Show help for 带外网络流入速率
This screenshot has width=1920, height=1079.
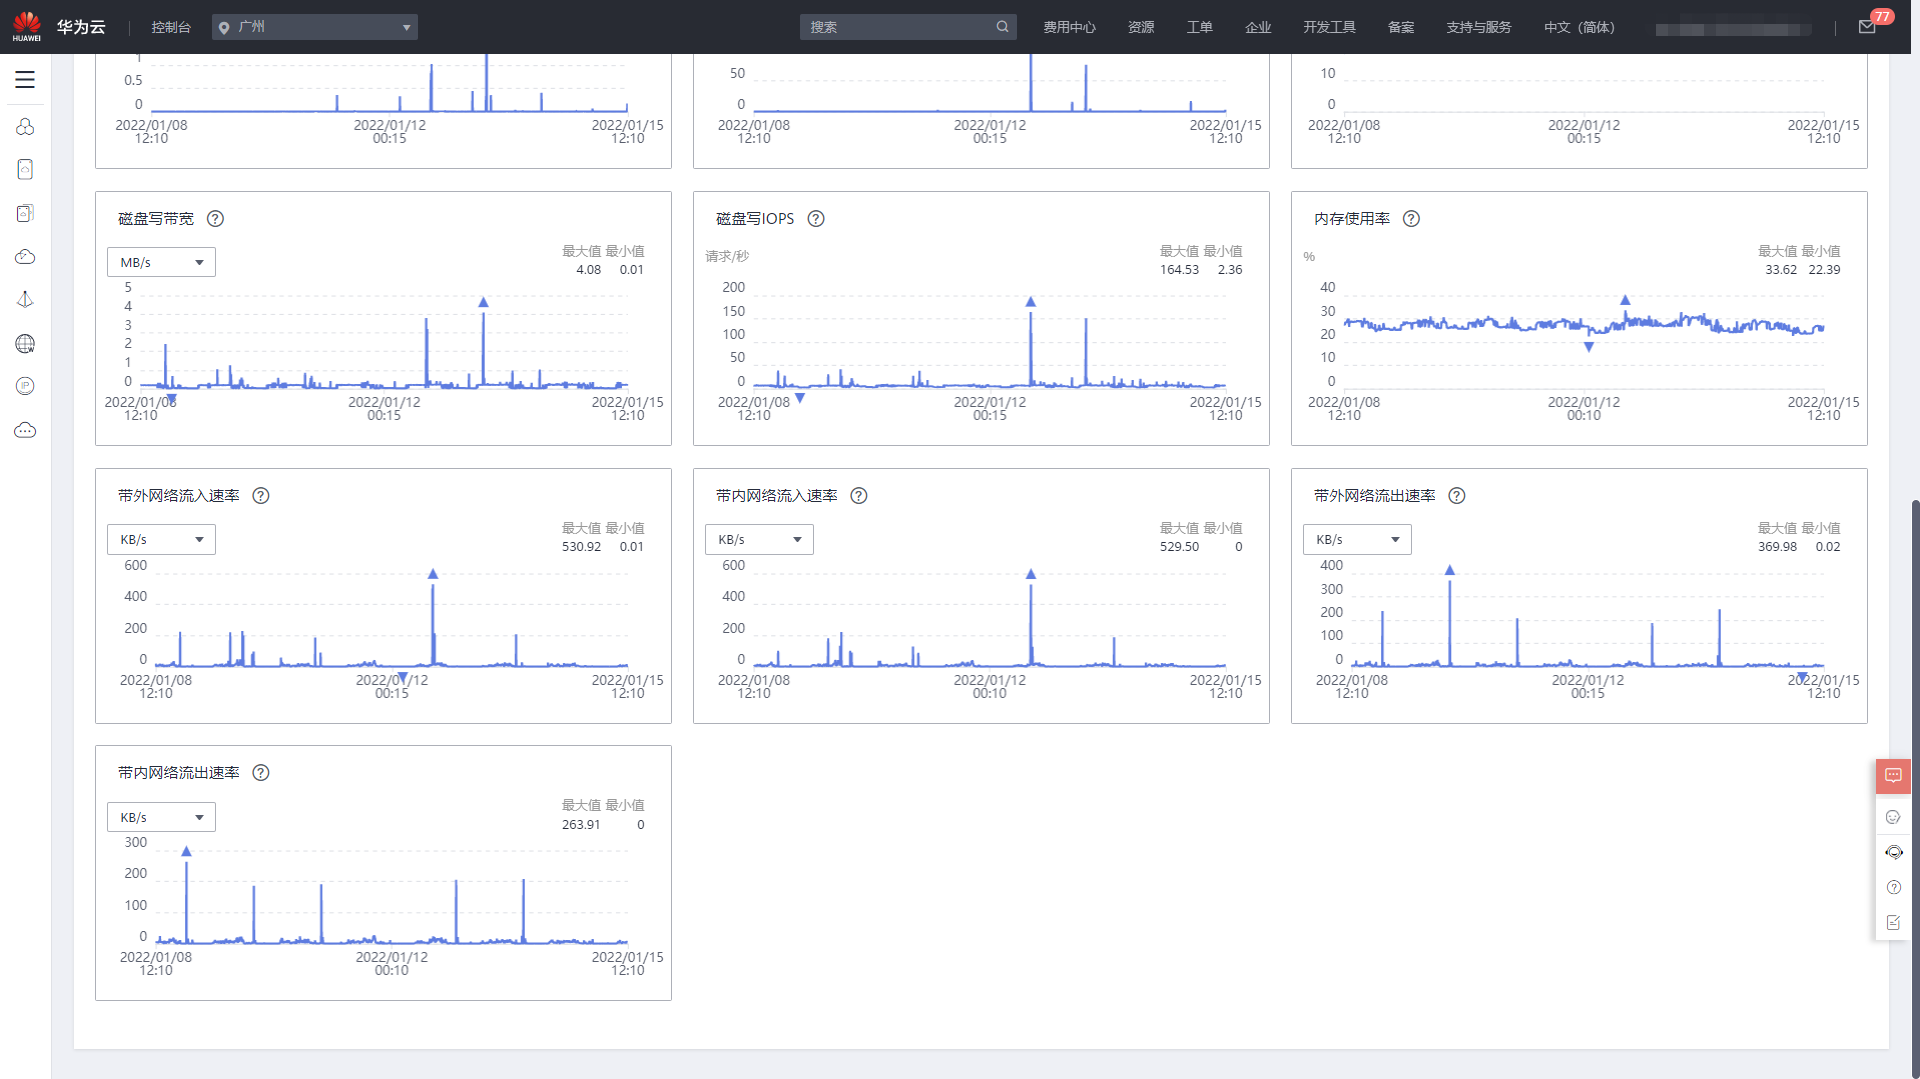point(261,496)
